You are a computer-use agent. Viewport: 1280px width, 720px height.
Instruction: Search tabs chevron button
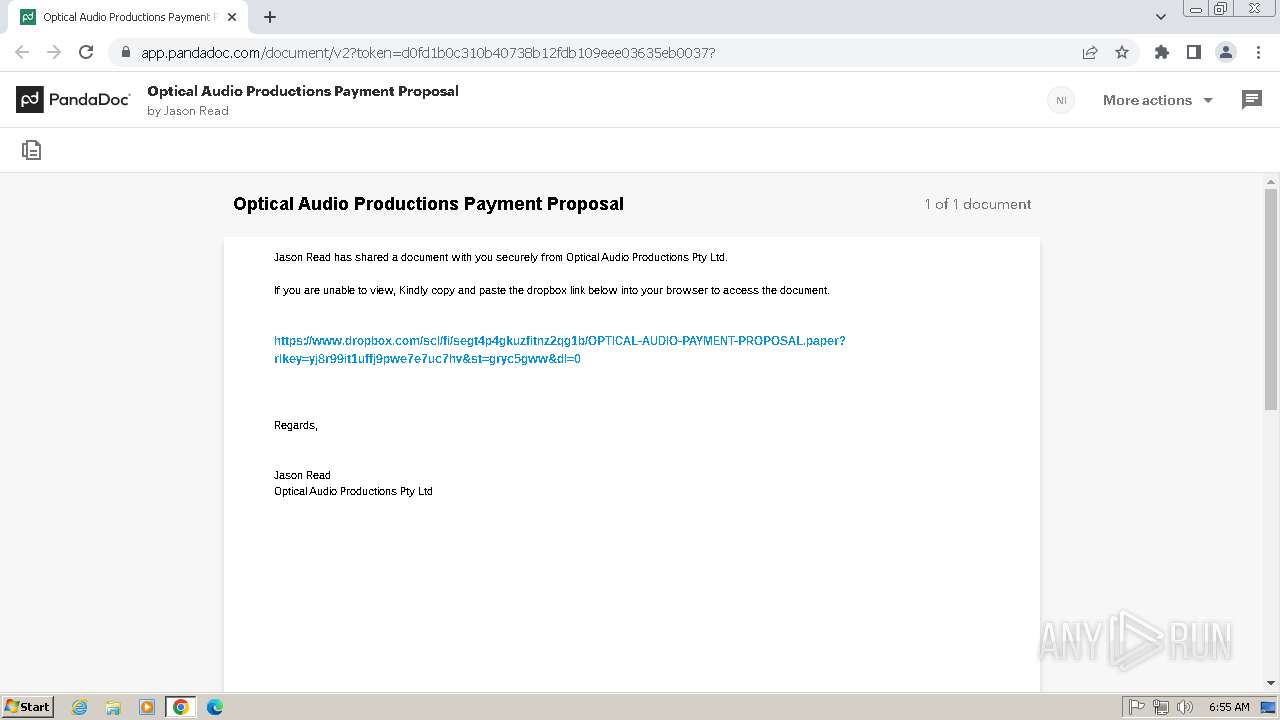pyautogui.click(x=1161, y=17)
